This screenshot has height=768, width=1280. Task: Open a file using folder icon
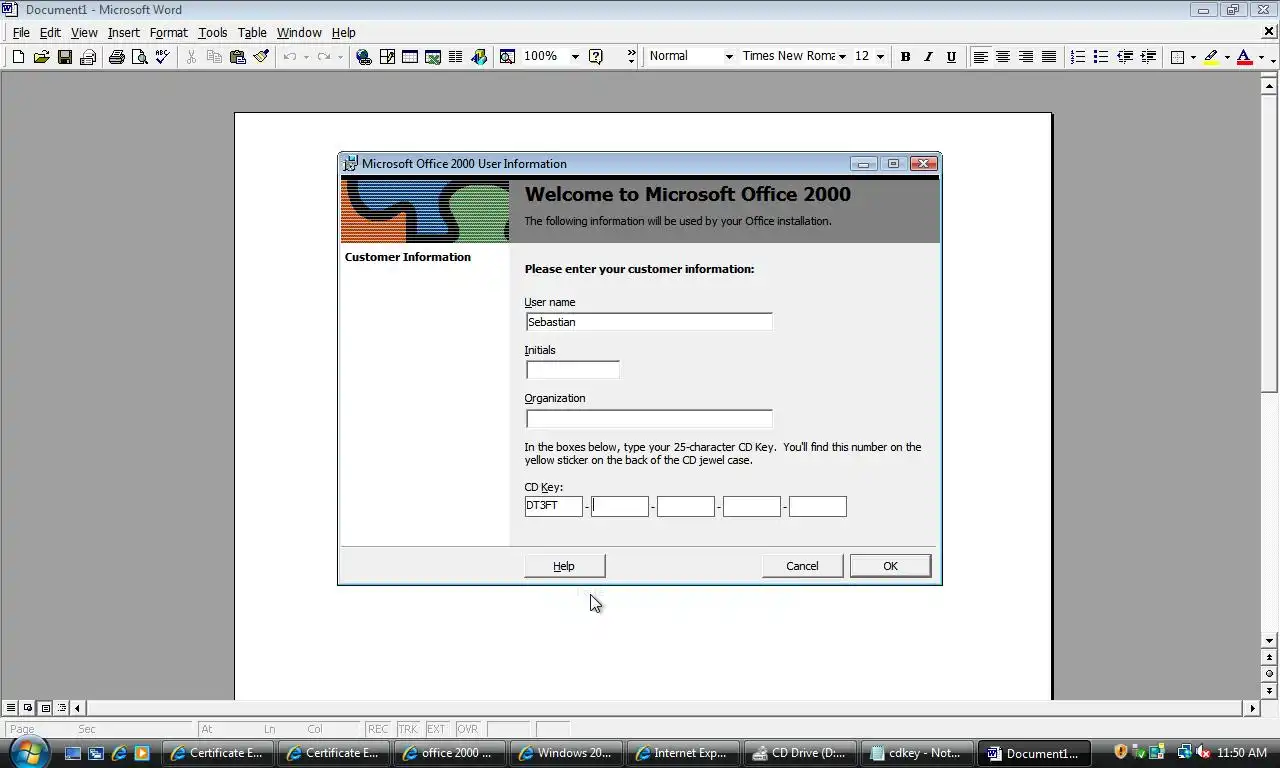41,57
